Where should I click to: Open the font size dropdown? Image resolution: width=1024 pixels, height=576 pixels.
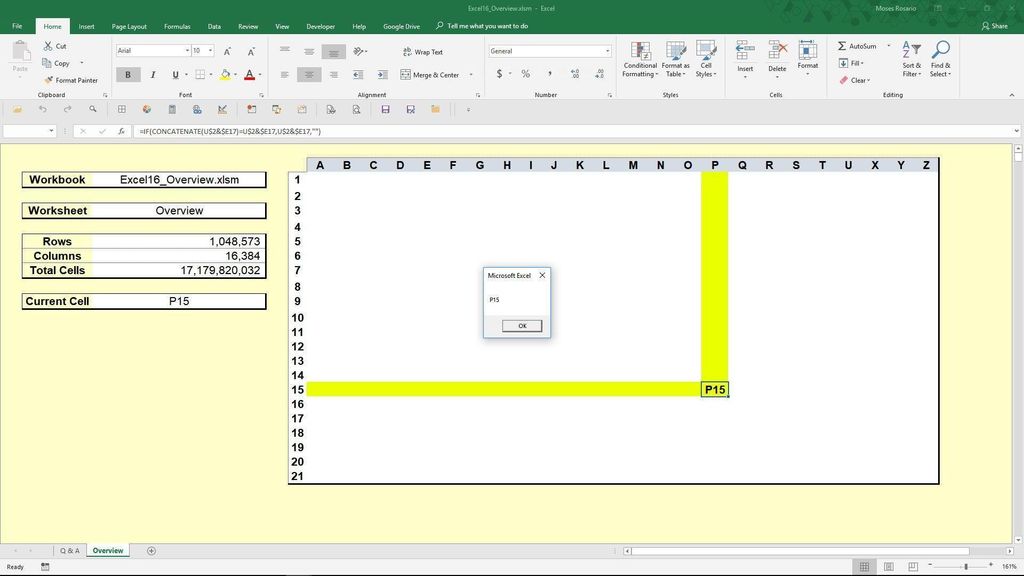[x=210, y=50]
